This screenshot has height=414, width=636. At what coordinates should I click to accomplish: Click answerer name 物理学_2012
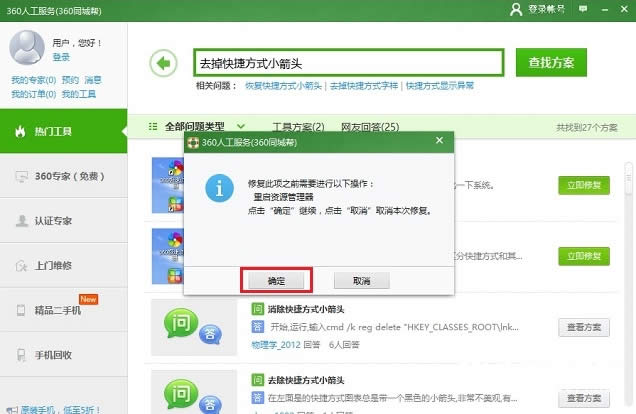click(x=276, y=345)
